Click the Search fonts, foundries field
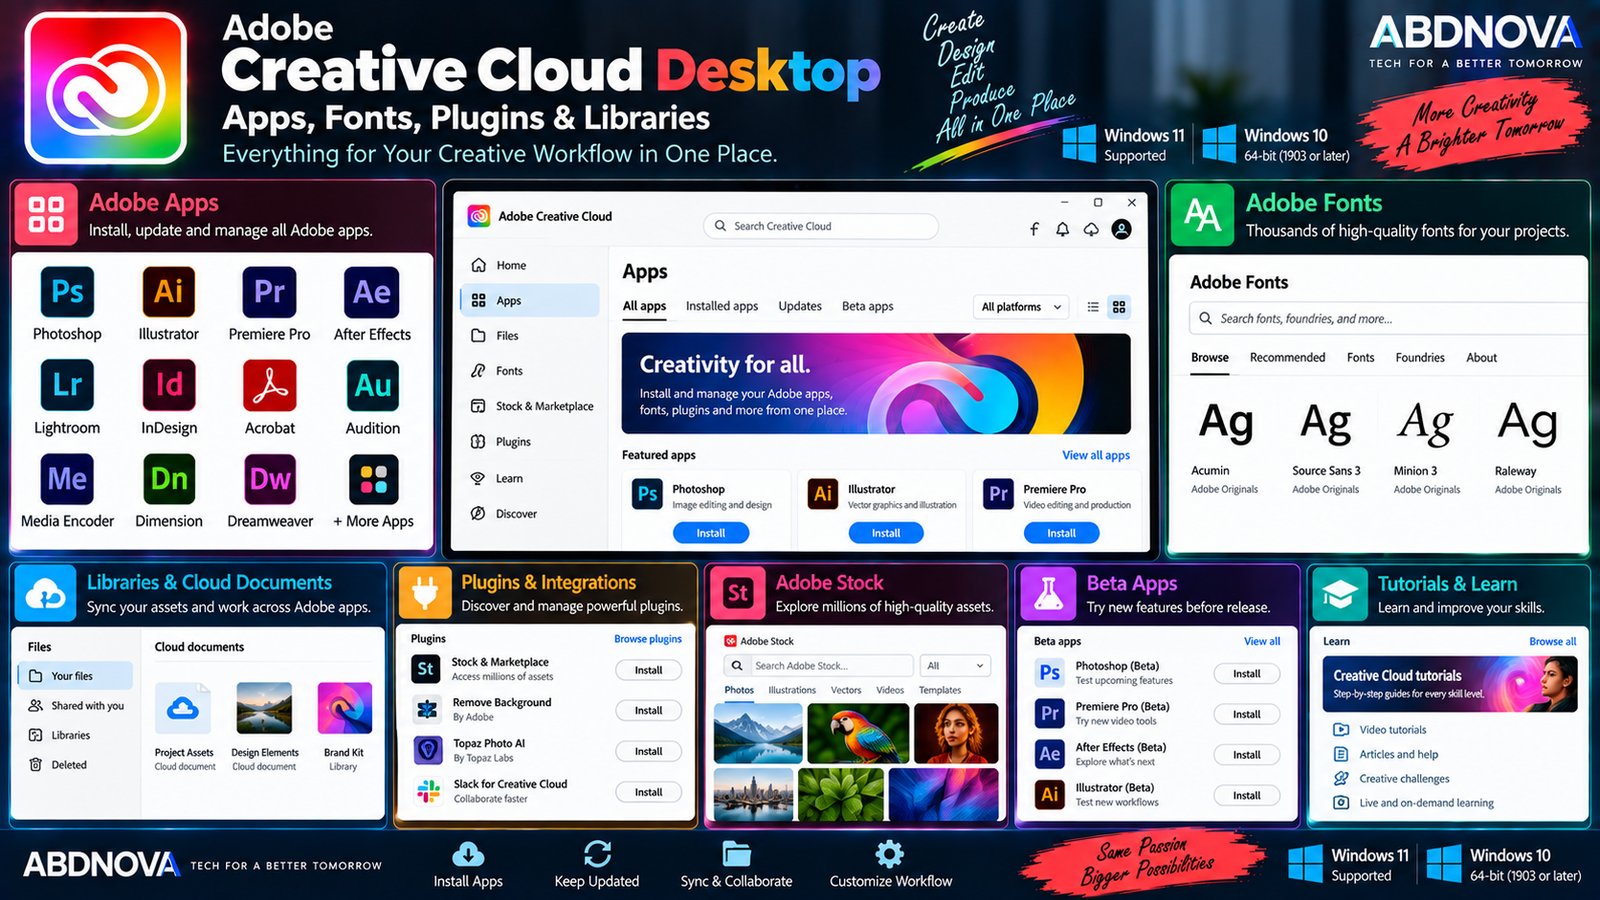Image resolution: width=1600 pixels, height=900 pixels. pos(1388,319)
